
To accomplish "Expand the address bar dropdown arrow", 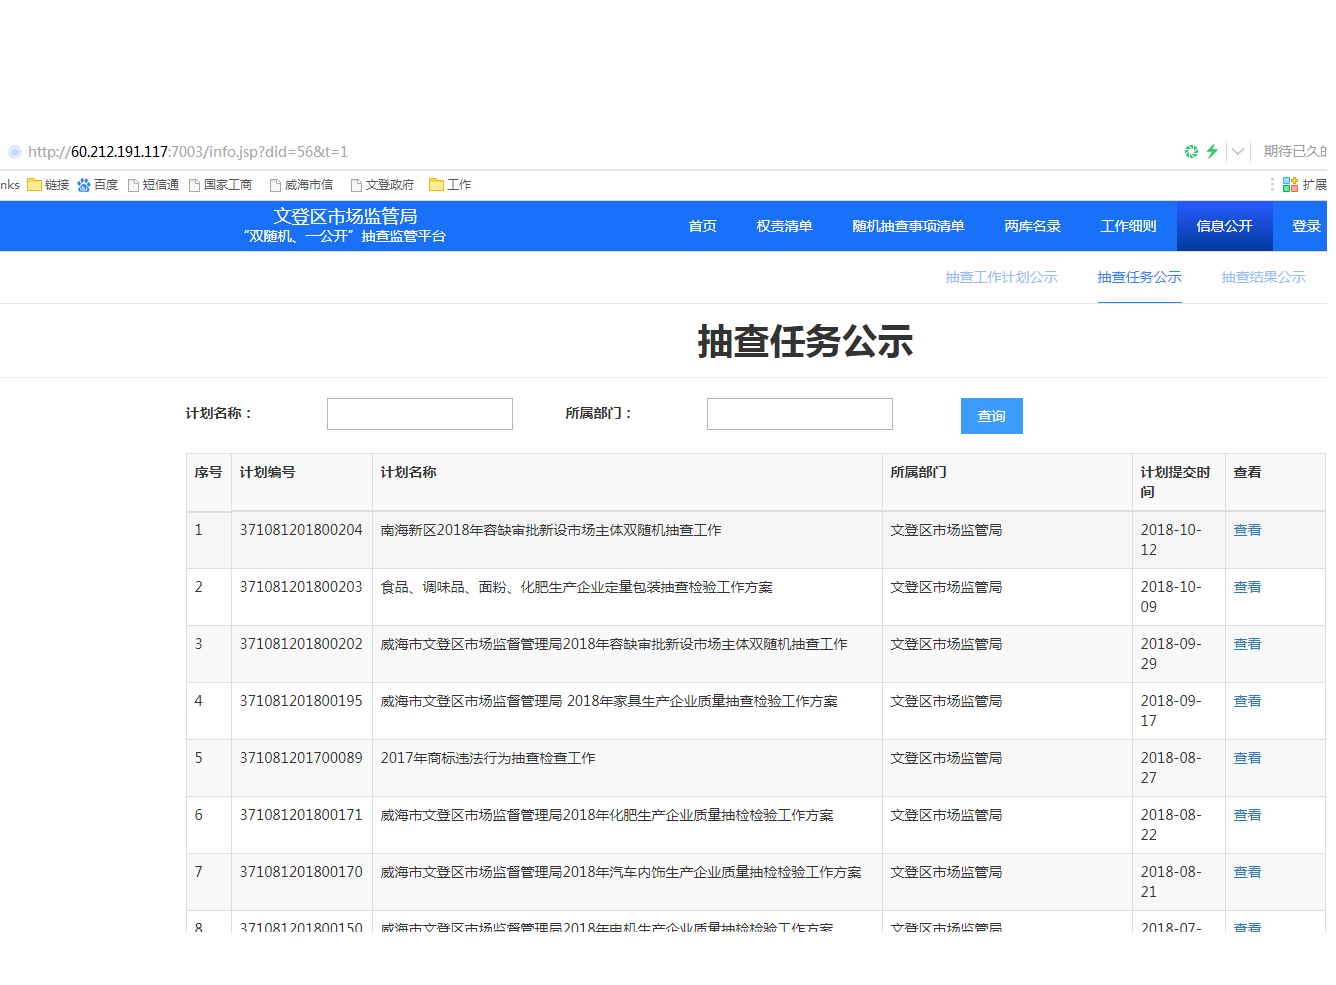I will (x=1238, y=152).
